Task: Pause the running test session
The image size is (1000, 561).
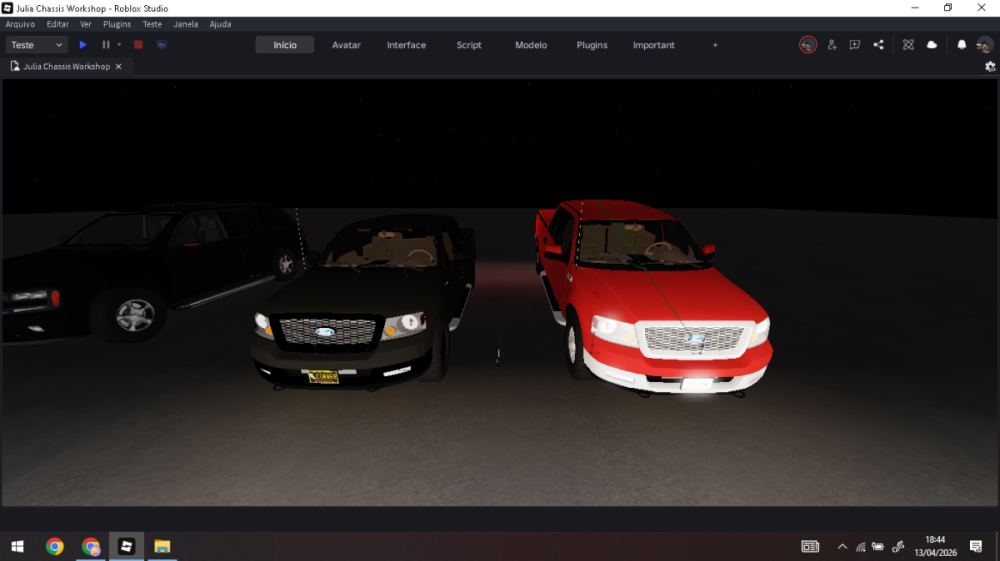Action: [106, 45]
